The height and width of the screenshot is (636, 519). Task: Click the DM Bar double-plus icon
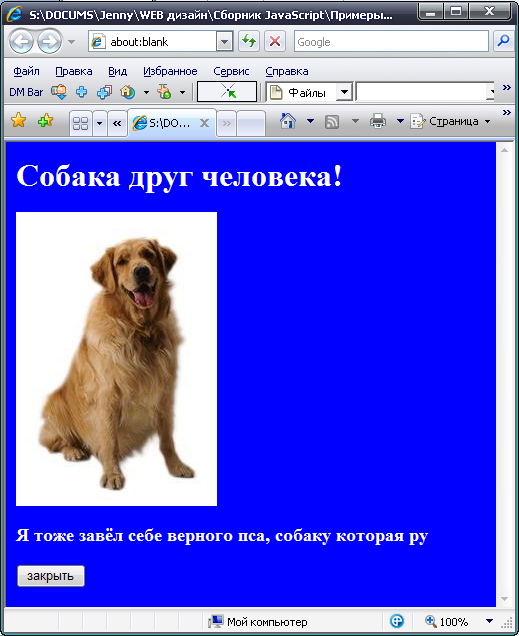point(104,92)
